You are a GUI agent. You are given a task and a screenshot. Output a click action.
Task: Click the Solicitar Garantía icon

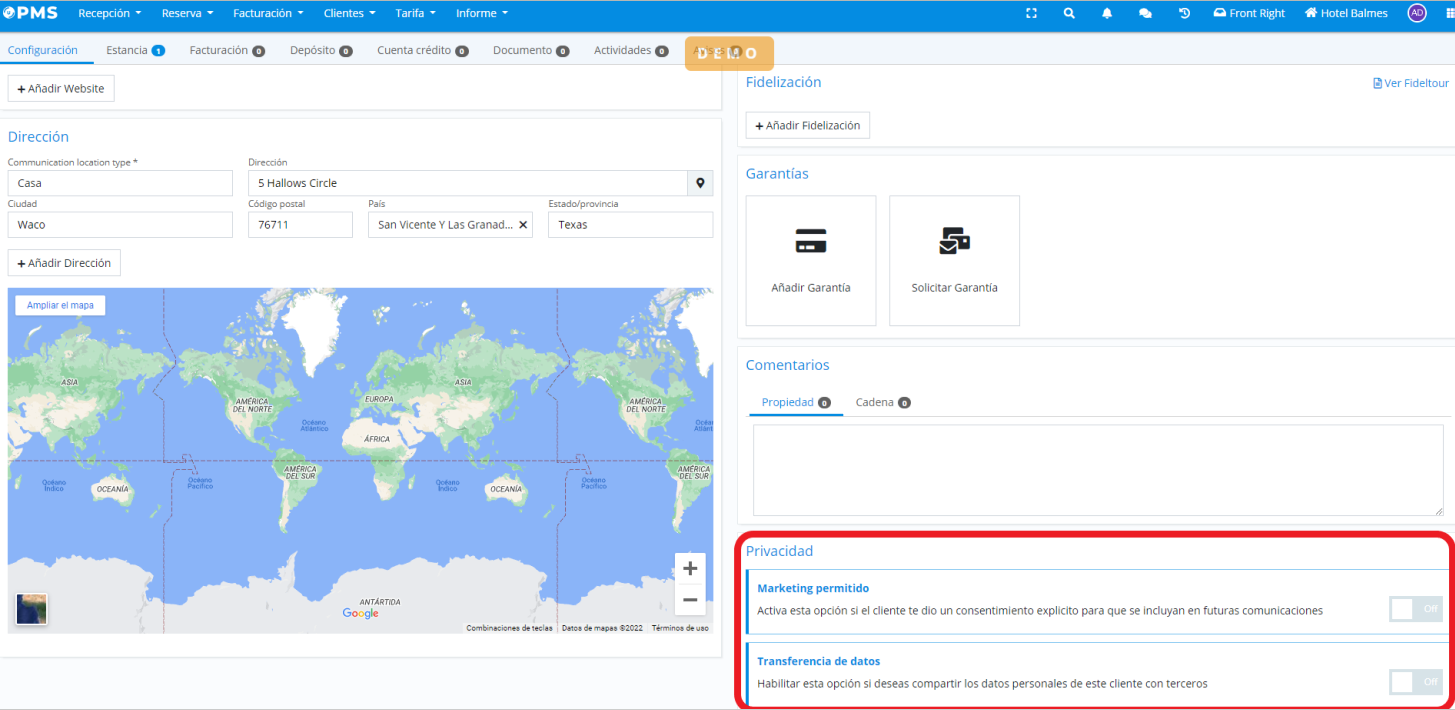click(954, 241)
